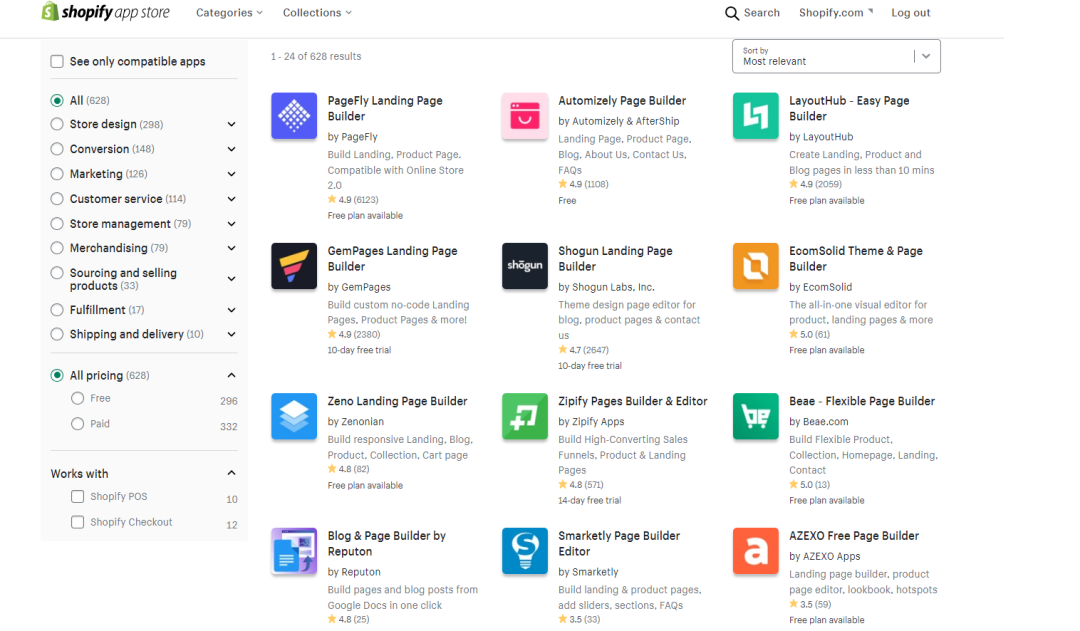
Task: Open Blog & Page Builder by Reputon title
Action: tap(386, 544)
